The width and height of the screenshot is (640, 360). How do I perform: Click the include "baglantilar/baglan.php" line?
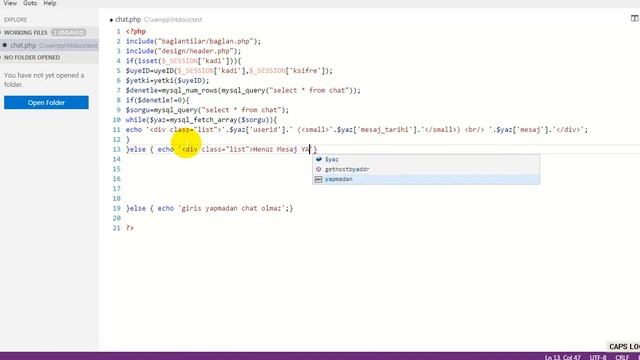[x=193, y=41]
